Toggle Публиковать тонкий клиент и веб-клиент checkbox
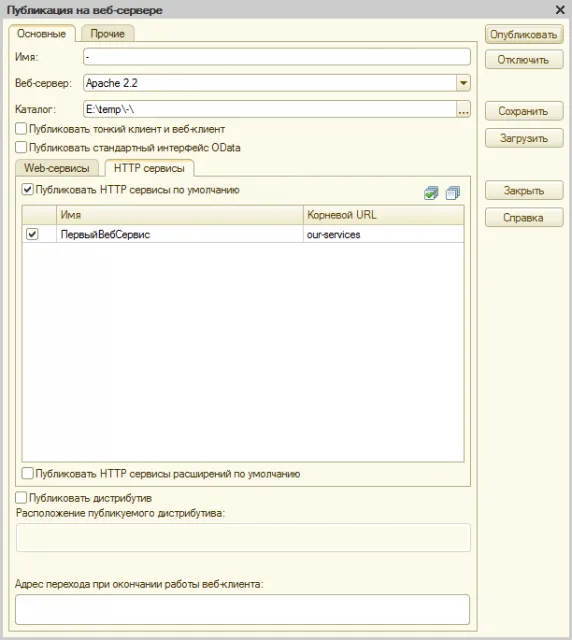The height and width of the screenshot is (640, 572). pyautogui.click(x=21, y=129)
